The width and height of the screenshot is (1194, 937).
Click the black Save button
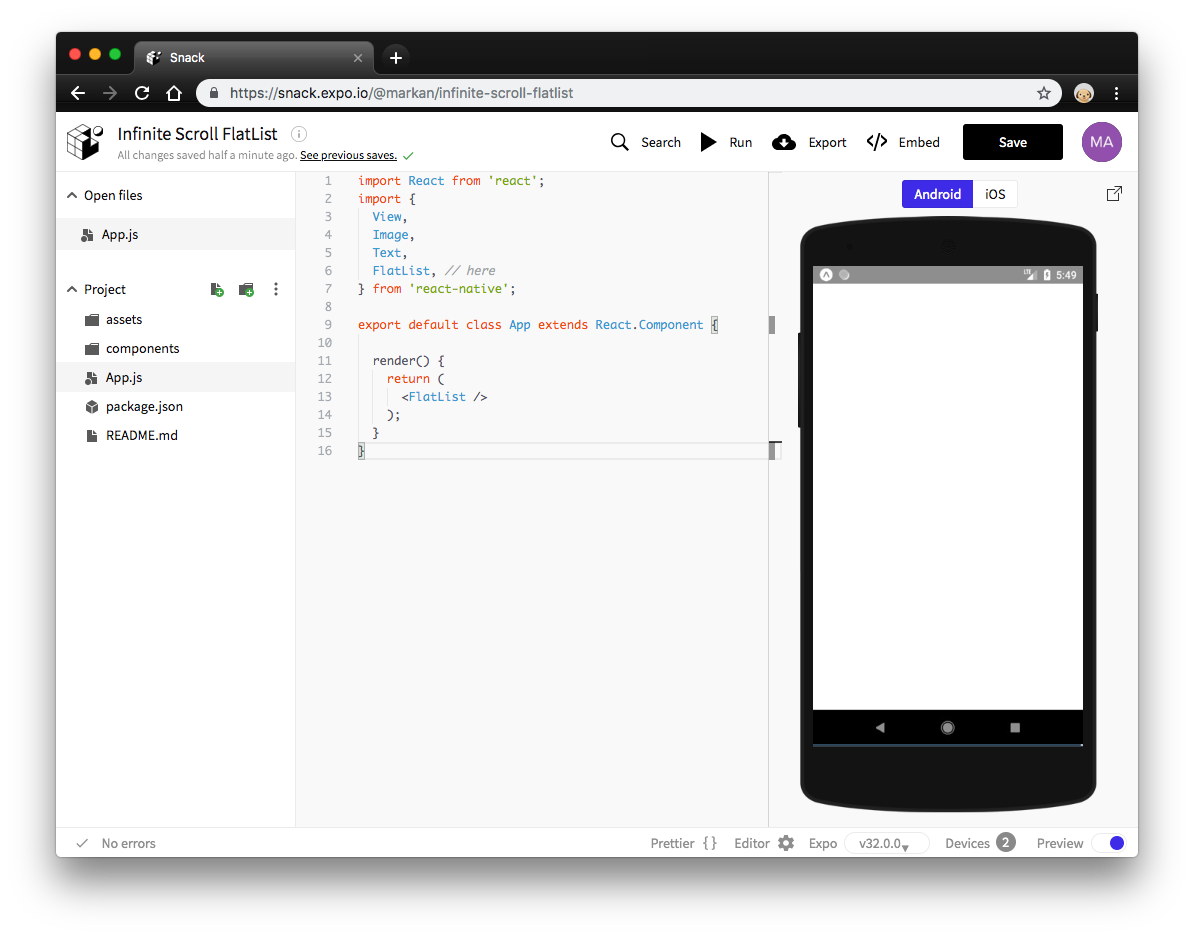(x=1012, y=142)
